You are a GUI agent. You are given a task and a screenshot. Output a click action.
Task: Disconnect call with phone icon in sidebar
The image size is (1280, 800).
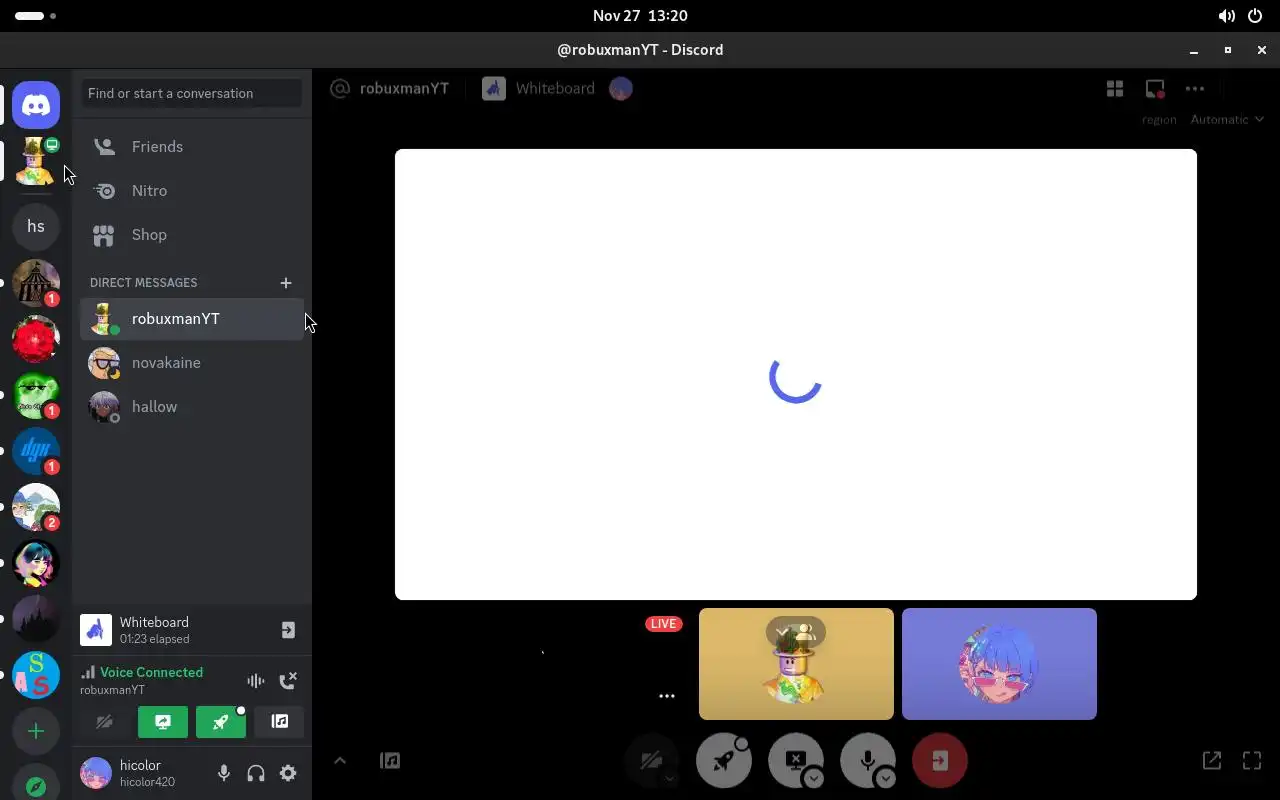click(288, 681)
